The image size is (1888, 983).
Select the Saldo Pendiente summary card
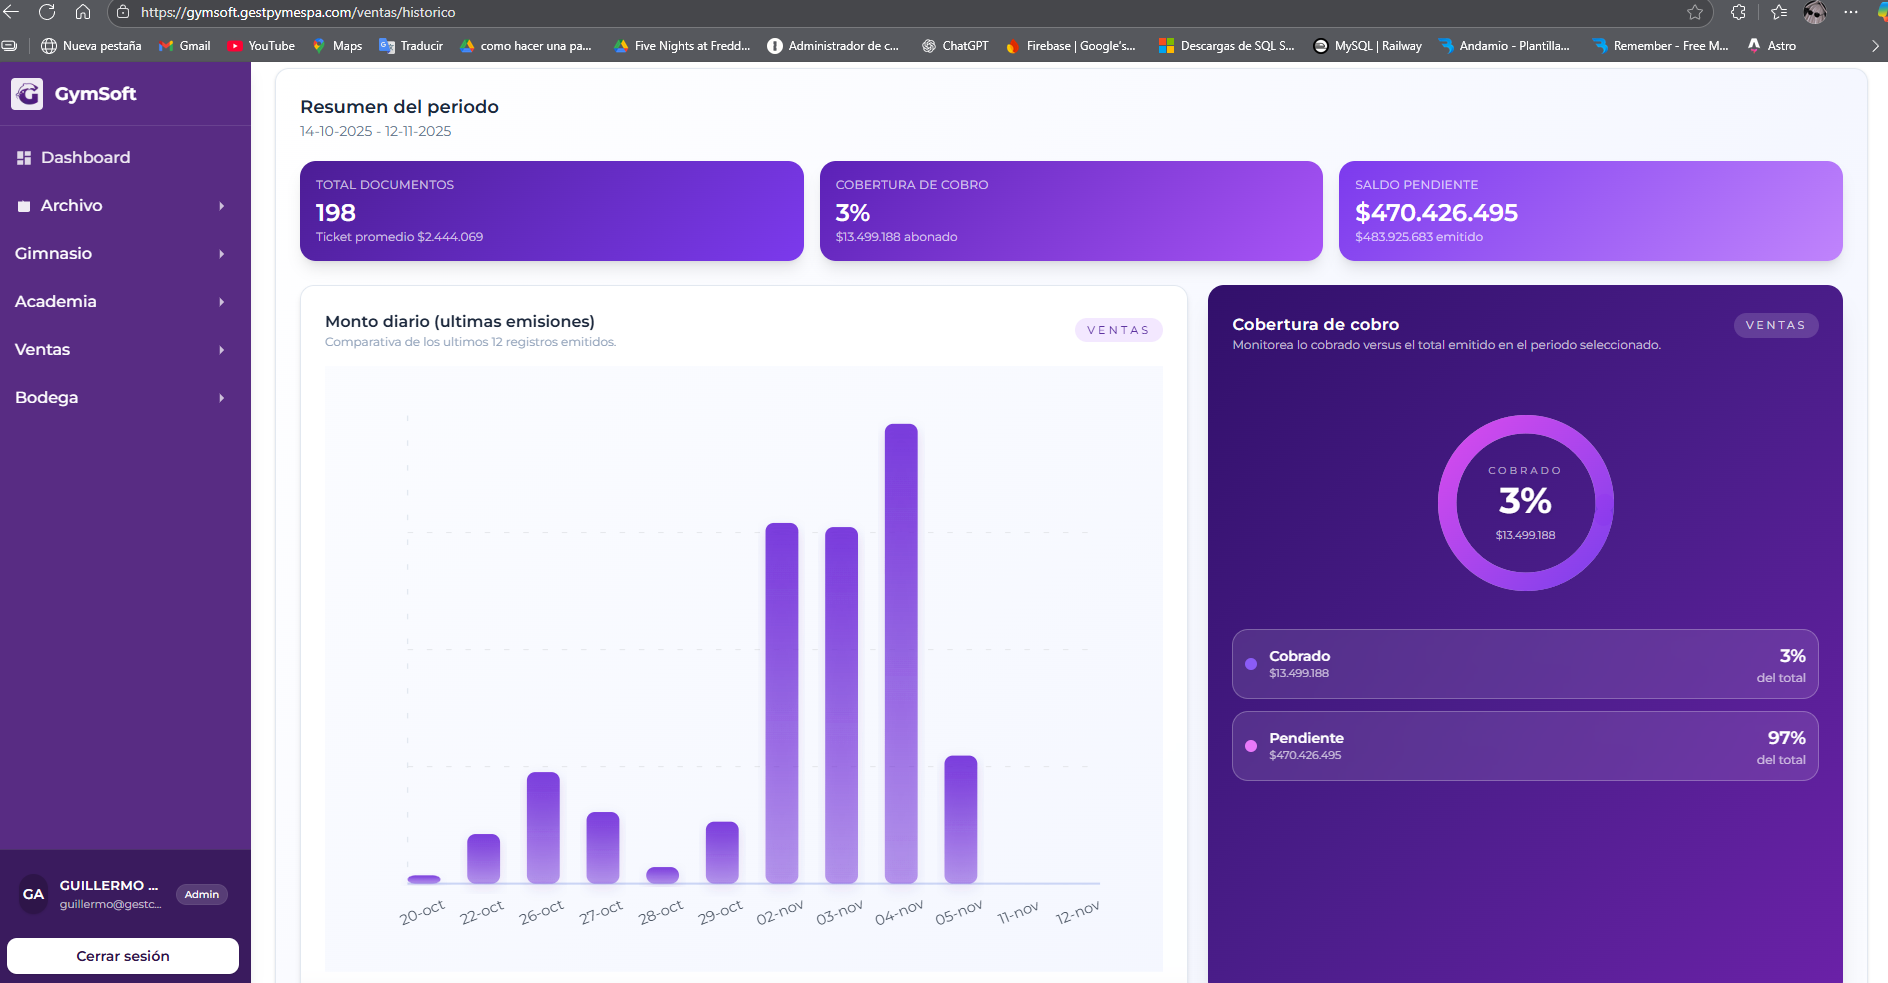[1590, 211]
